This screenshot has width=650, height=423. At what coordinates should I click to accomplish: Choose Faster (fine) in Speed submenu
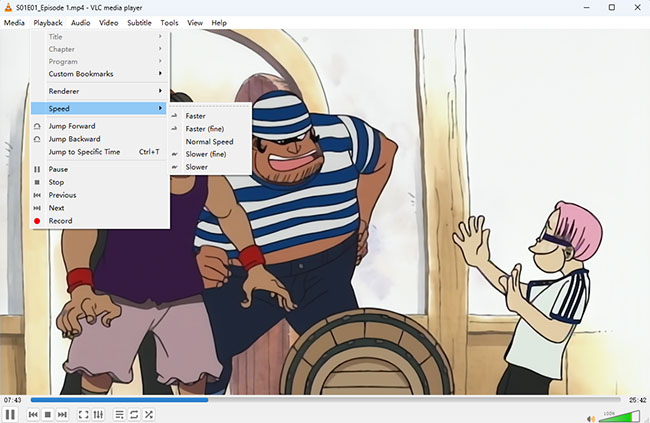(210, 129)
